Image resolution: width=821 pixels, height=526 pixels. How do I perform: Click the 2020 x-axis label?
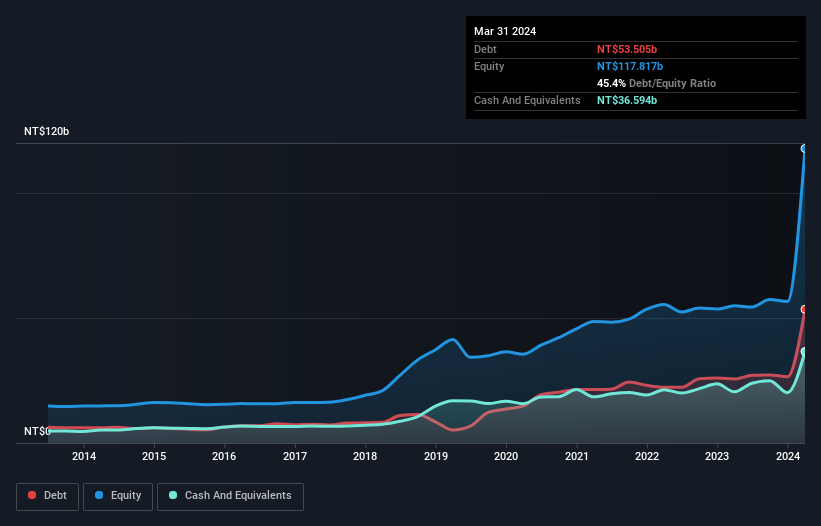point(506,456)
